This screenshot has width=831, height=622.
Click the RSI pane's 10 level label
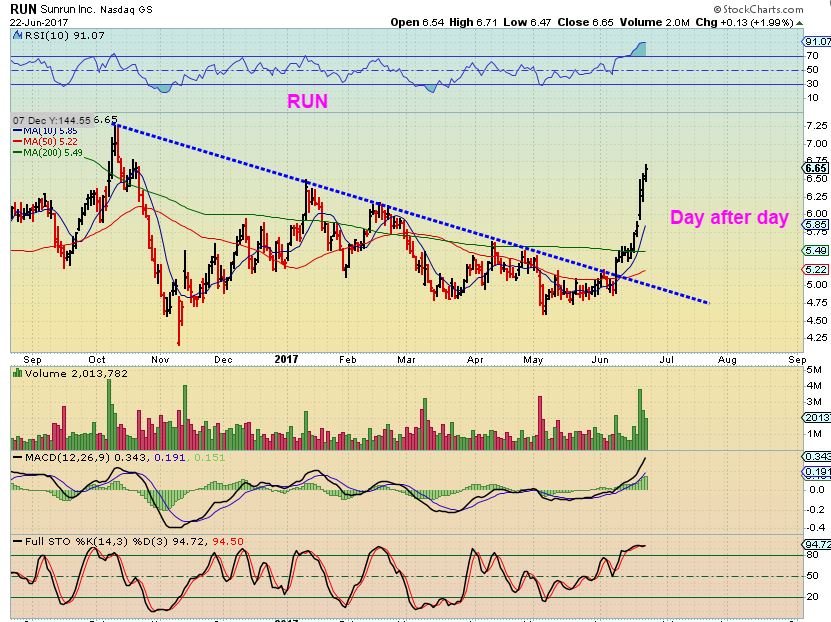pyautogui.click(x=812, y=98)
